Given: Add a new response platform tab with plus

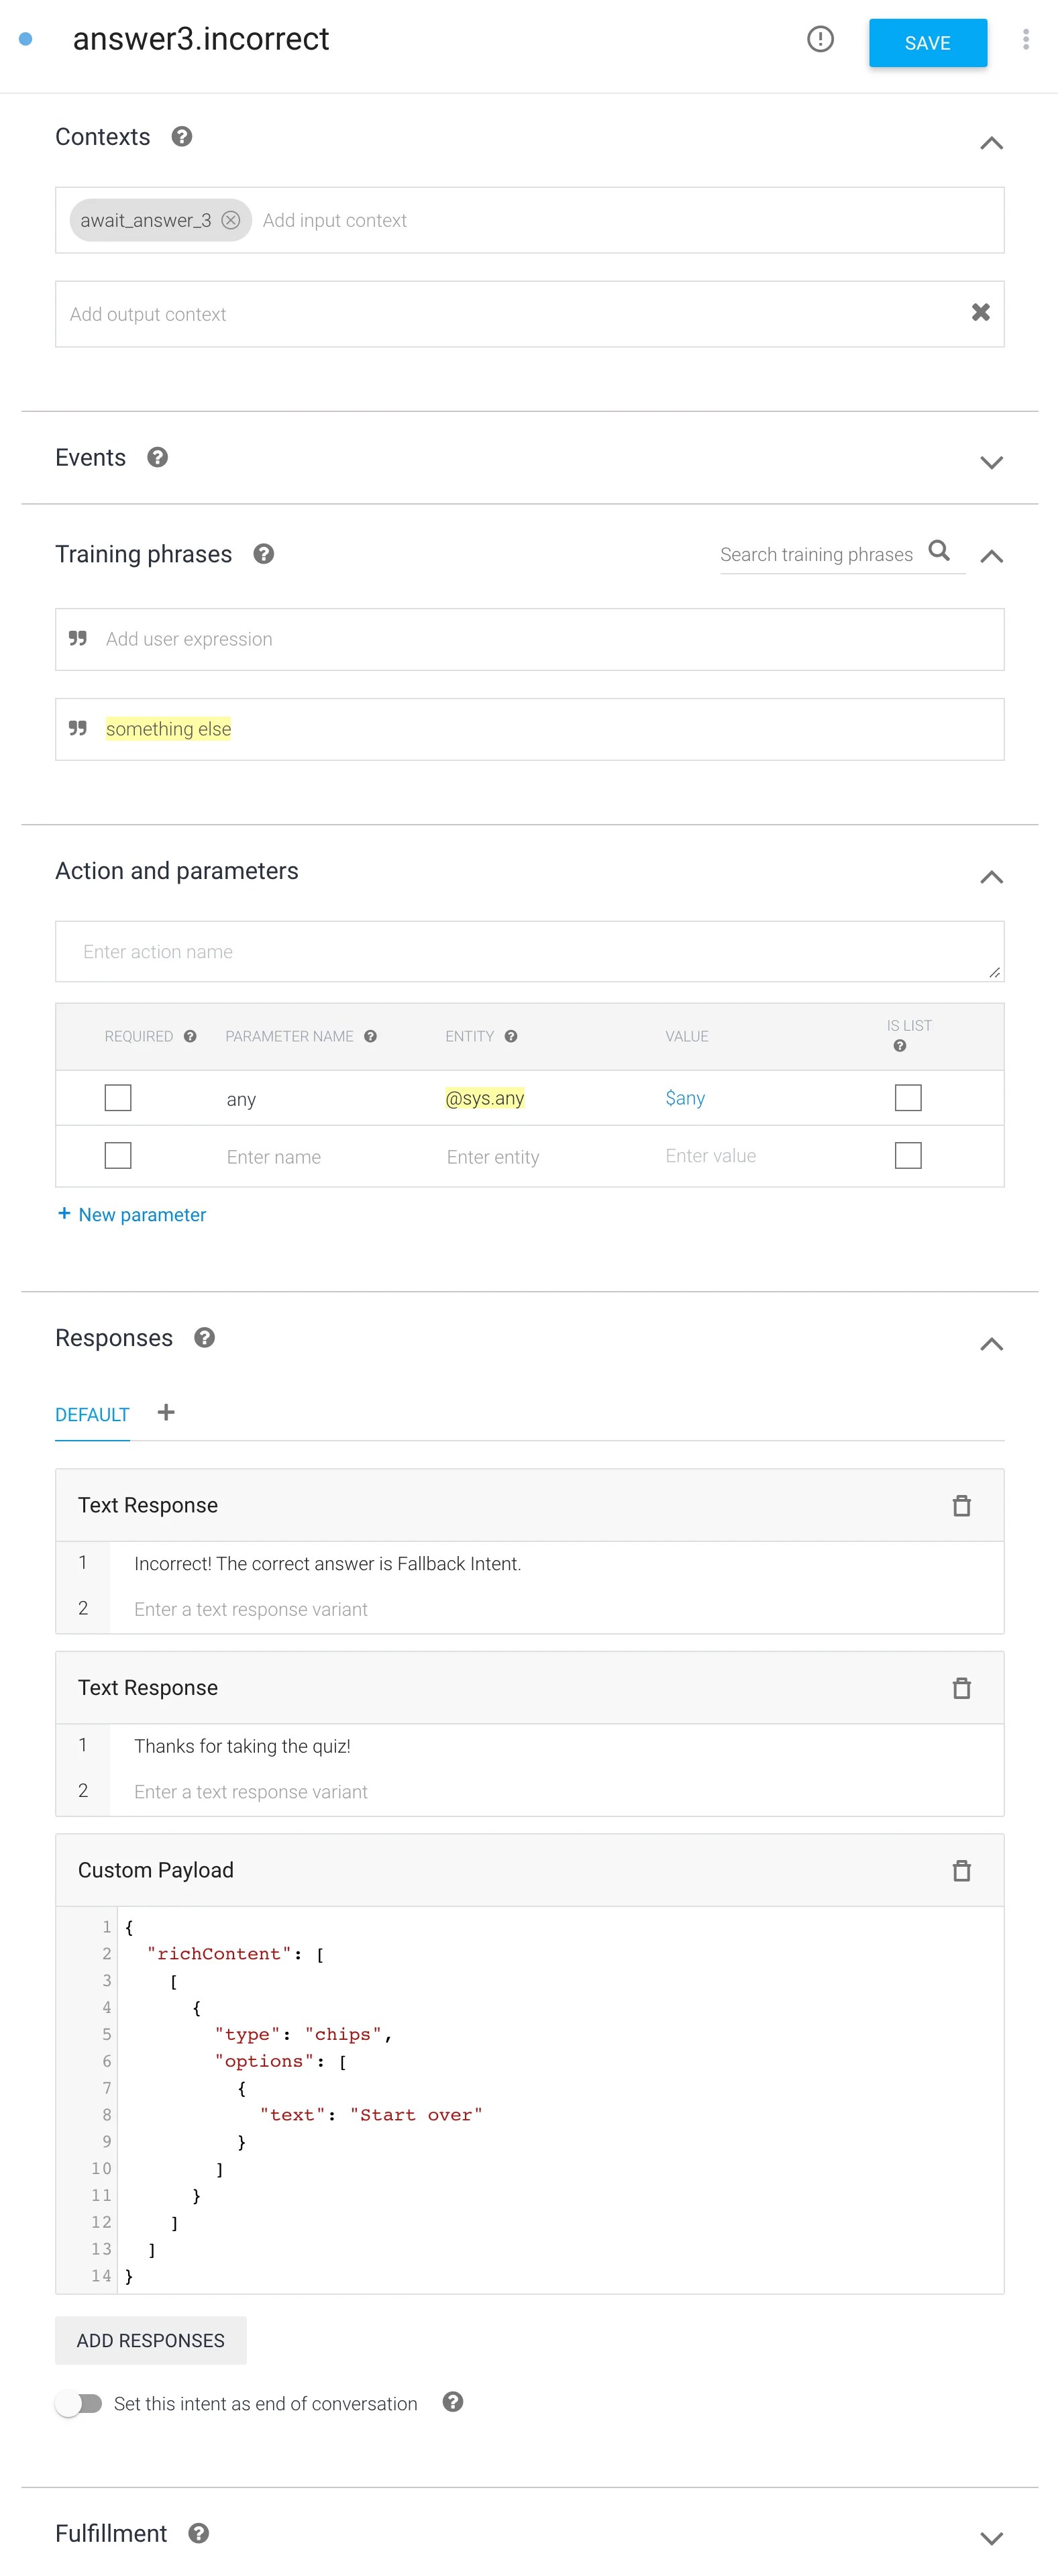Looking at the screenshot, I should (x=166, y=1412).
